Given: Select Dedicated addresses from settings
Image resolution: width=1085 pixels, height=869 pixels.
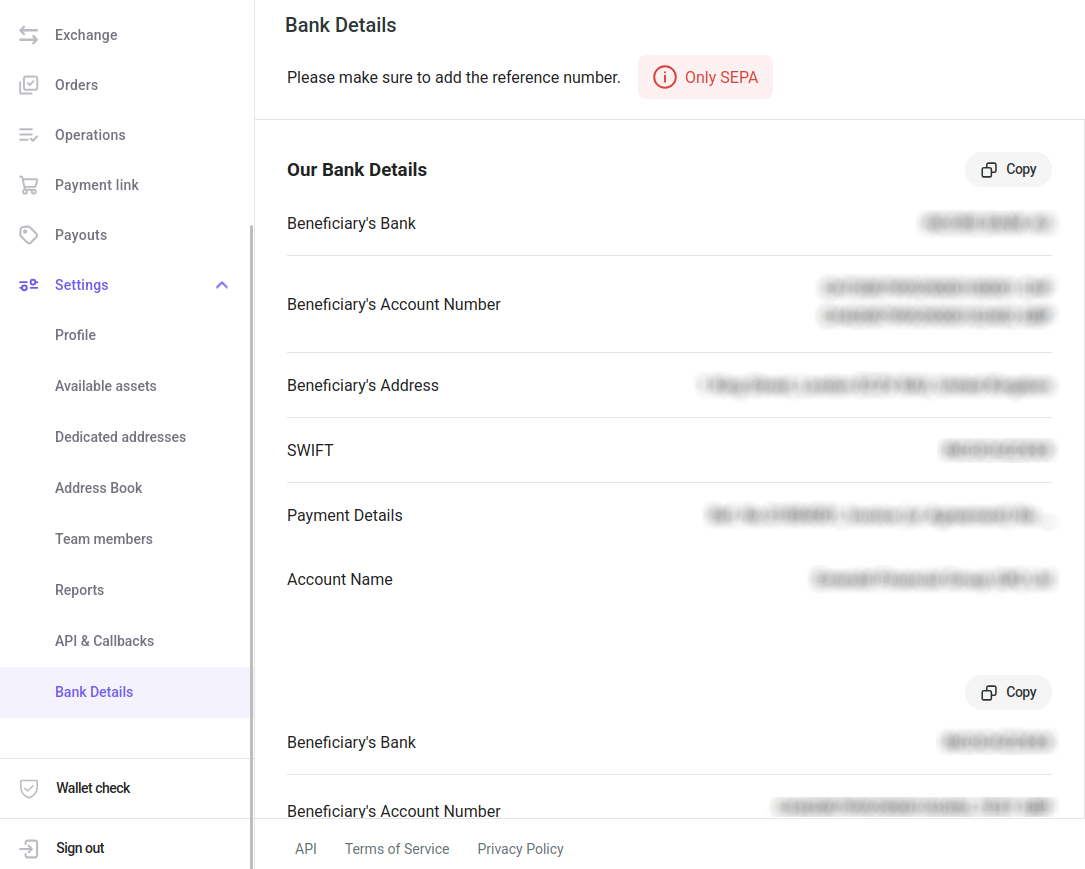Looking at the screenshot, I should tap(120, 436).
